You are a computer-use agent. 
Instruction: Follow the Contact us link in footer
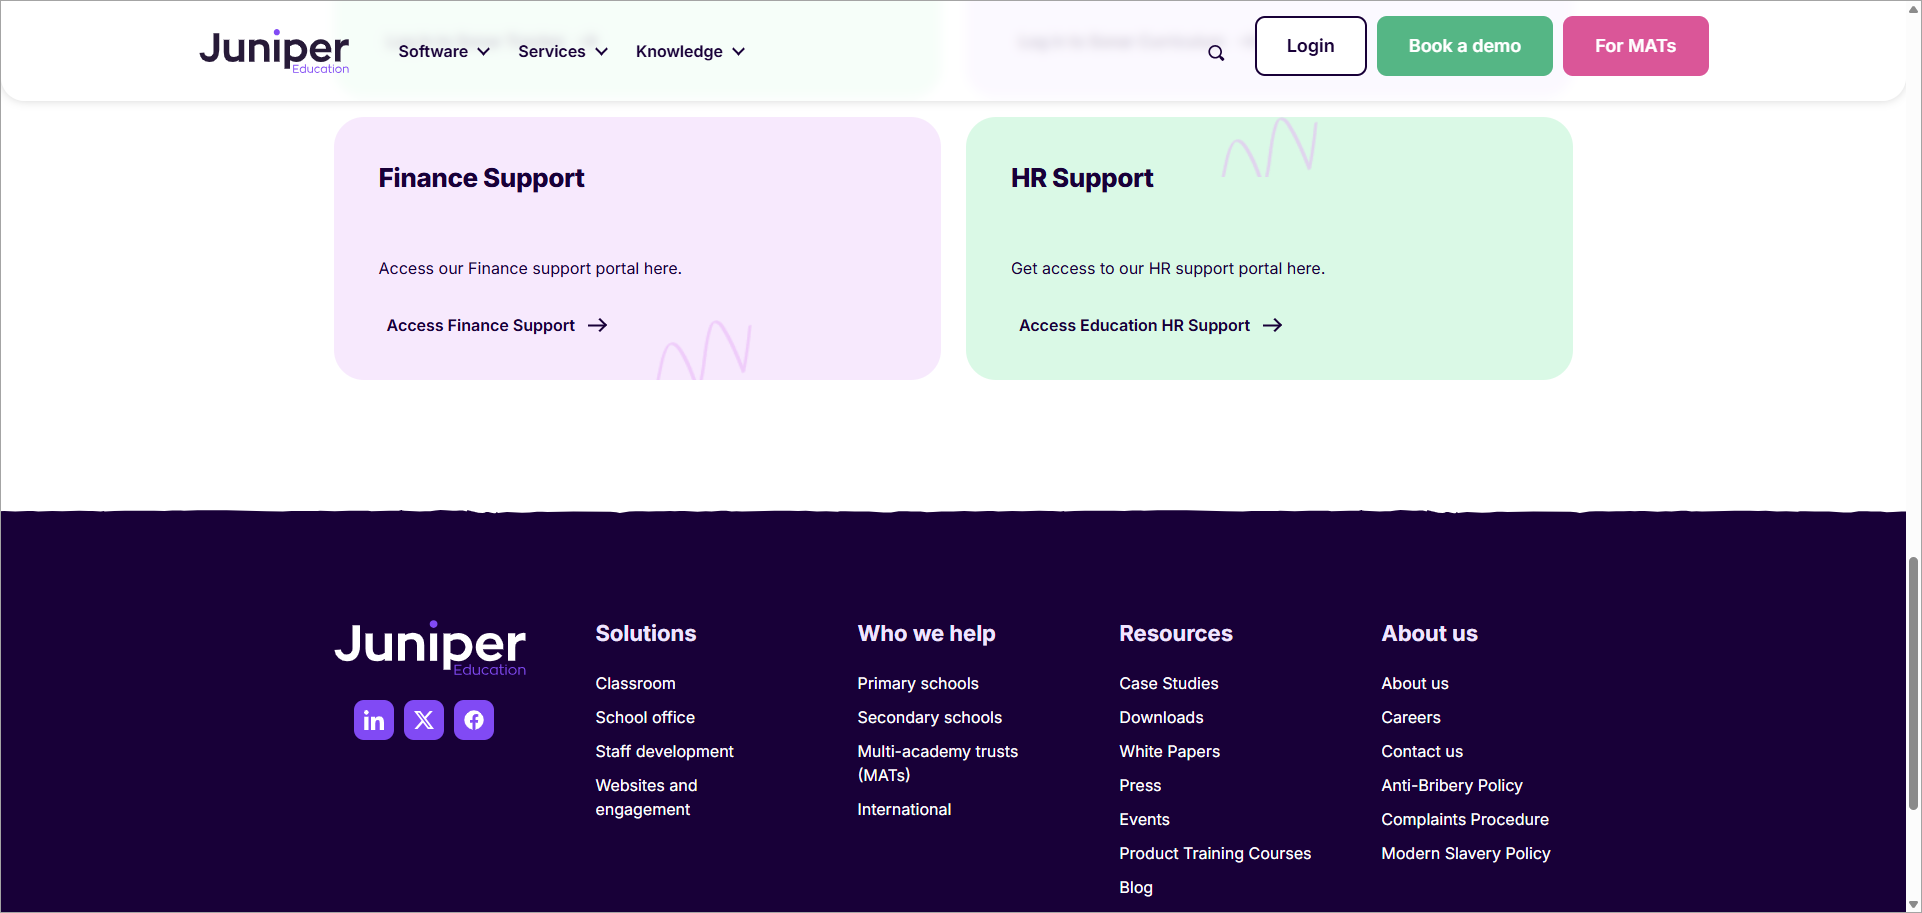pyautogui.click(x=1421, y=751)
